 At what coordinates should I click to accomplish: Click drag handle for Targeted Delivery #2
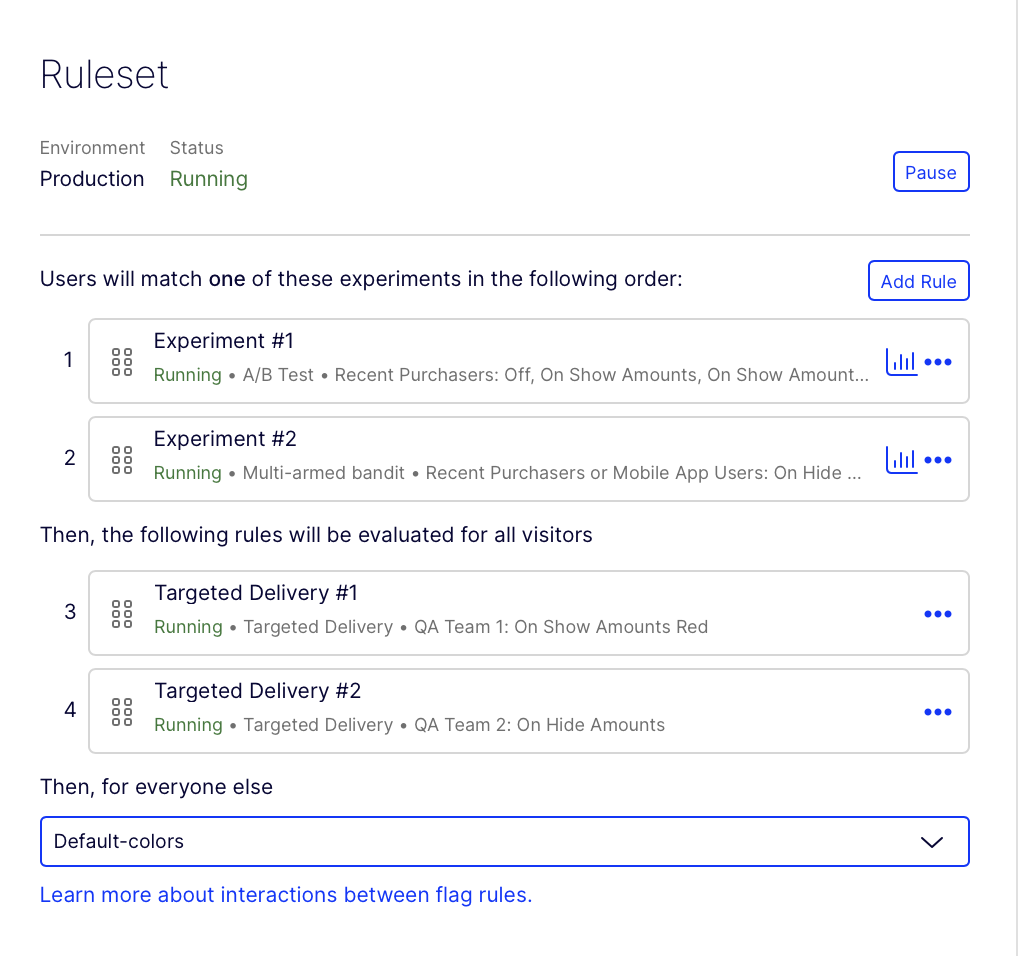(122, 712)
